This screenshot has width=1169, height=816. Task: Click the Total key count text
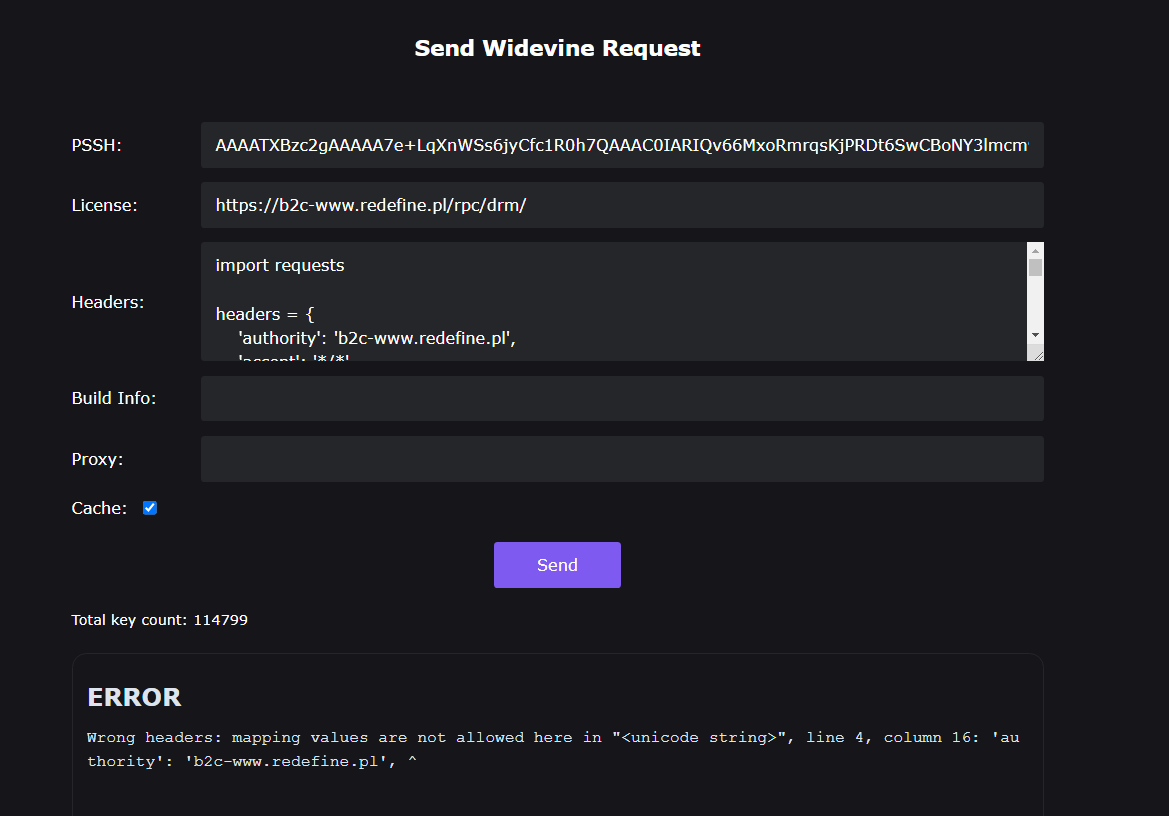point(159,620)
